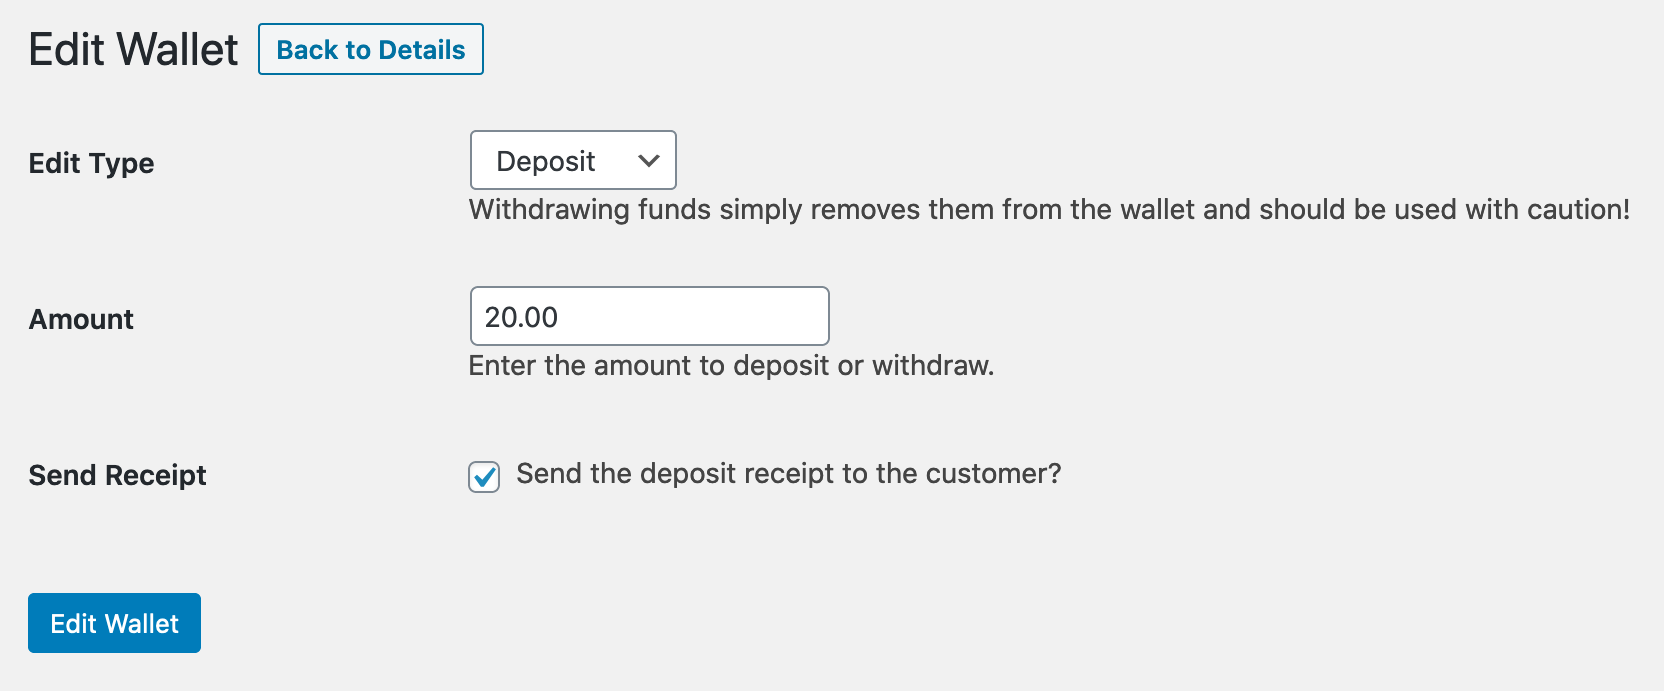Click the Edit Type field label

click(92, 163)
